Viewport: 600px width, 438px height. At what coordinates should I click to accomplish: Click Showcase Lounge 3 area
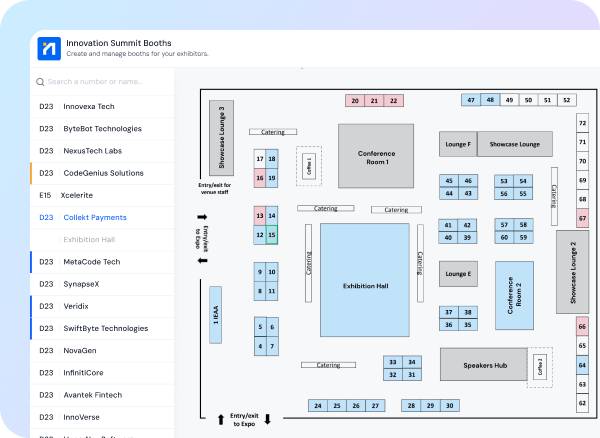pyautogui.click(x=222, y=138)
